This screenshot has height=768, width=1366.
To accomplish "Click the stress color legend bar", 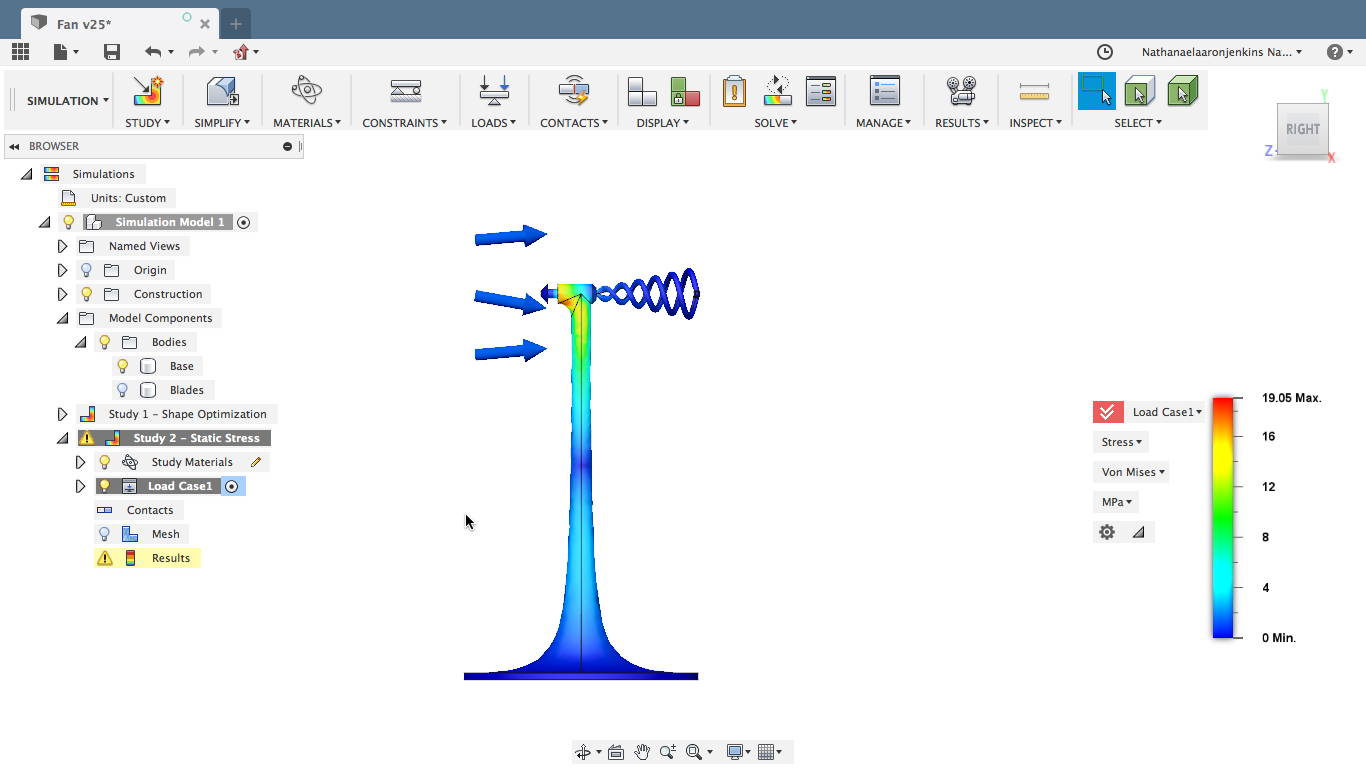I will pyautogui.click(x=1222, y=517).
